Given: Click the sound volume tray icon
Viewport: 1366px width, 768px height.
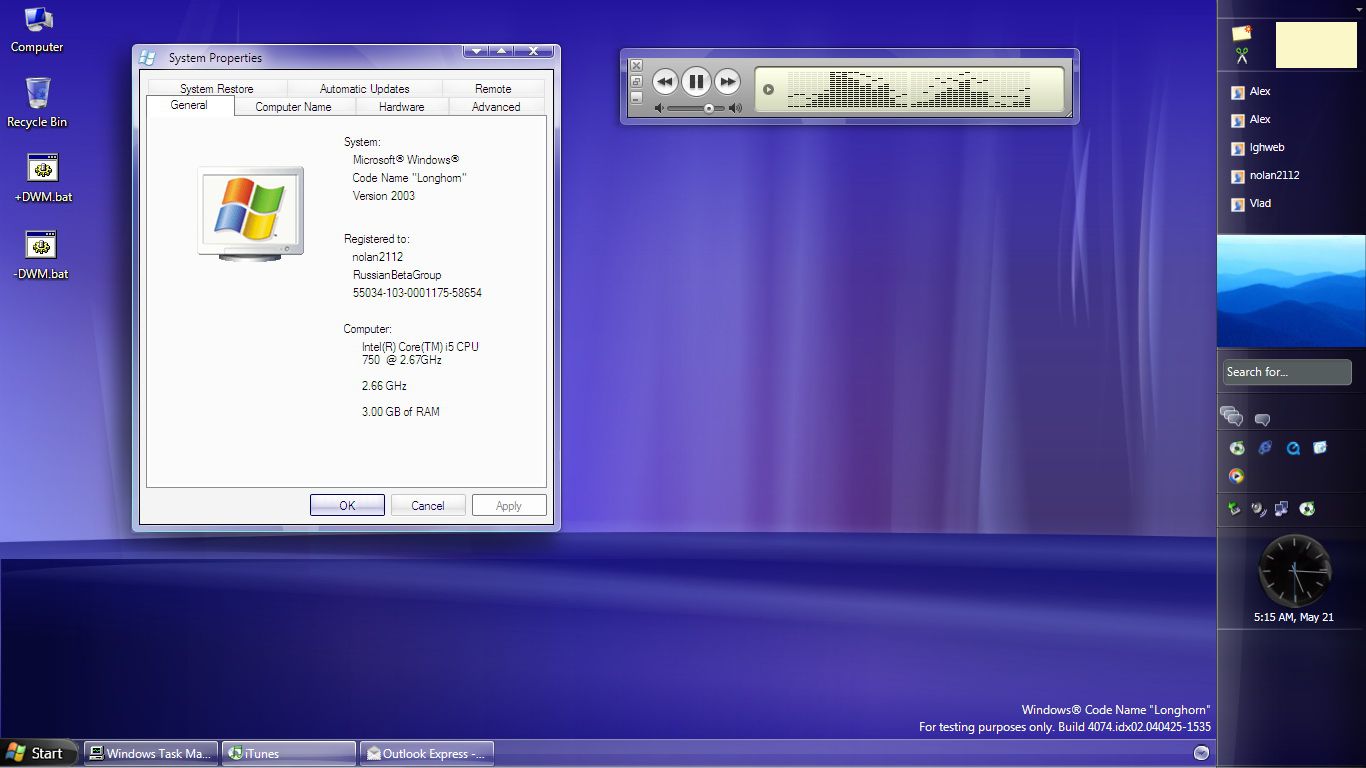Looking at the screenshot, I should pos(1258,509).
